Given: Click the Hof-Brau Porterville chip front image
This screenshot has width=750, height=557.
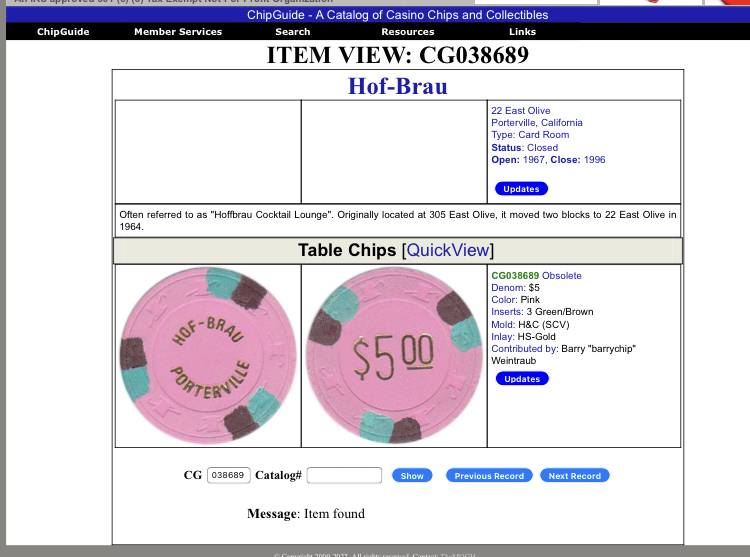Looking at the screenshot, I should (208, 355).
